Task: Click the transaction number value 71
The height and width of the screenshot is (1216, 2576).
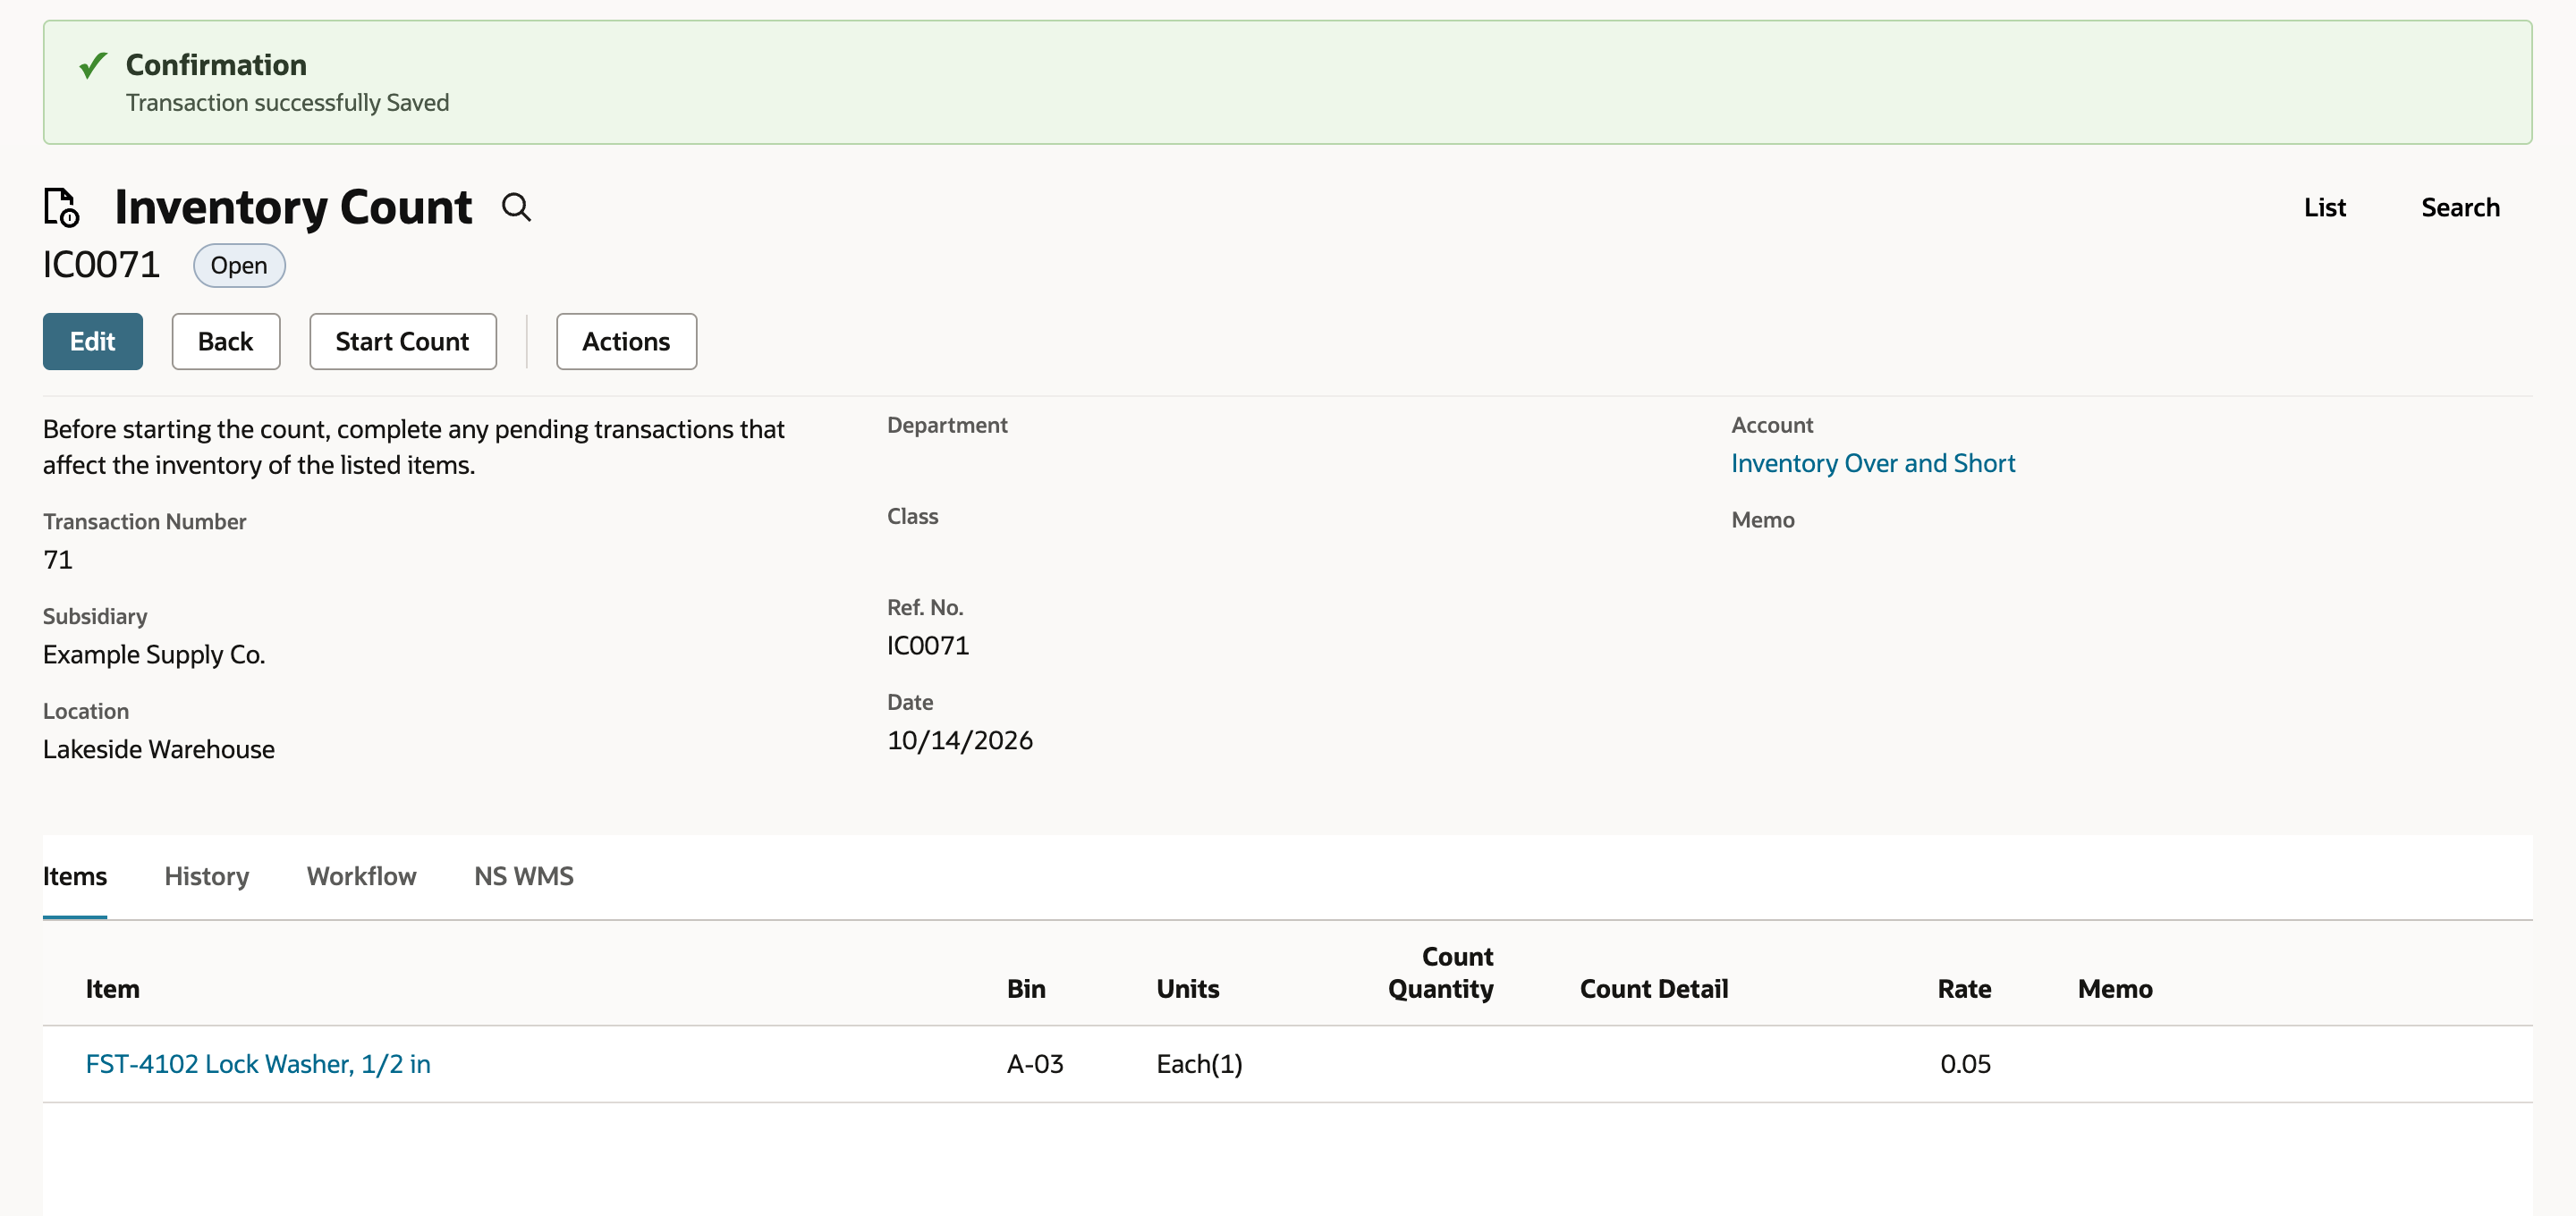Action: pos(58,559)
